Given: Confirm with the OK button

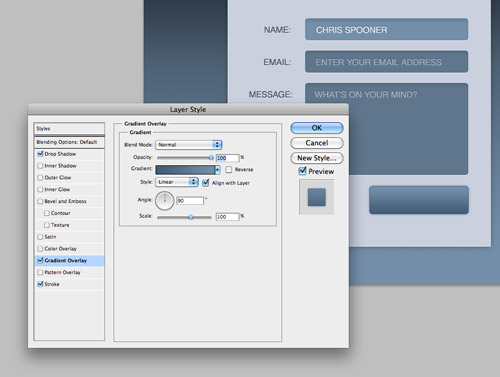Looking at the screenshot, I should (317, 128).
